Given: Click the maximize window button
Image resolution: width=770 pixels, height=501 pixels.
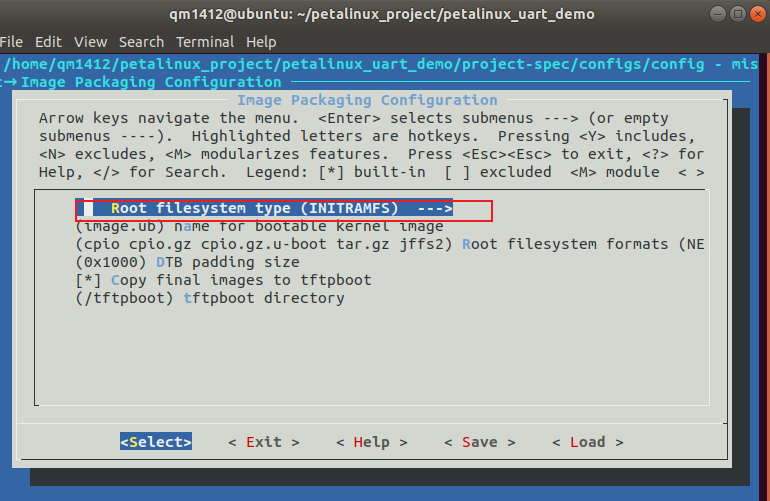Looking at the screenshot, I should tap(738, 14).
